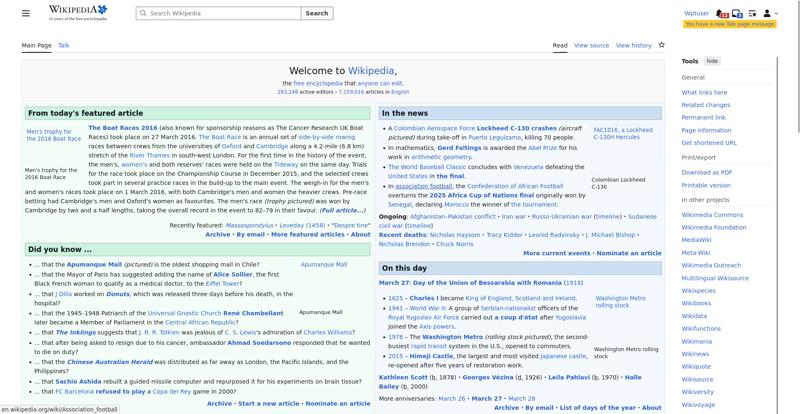Open the notices tray icon
This screenshot has height=414, width=800.
click(738, 14)
